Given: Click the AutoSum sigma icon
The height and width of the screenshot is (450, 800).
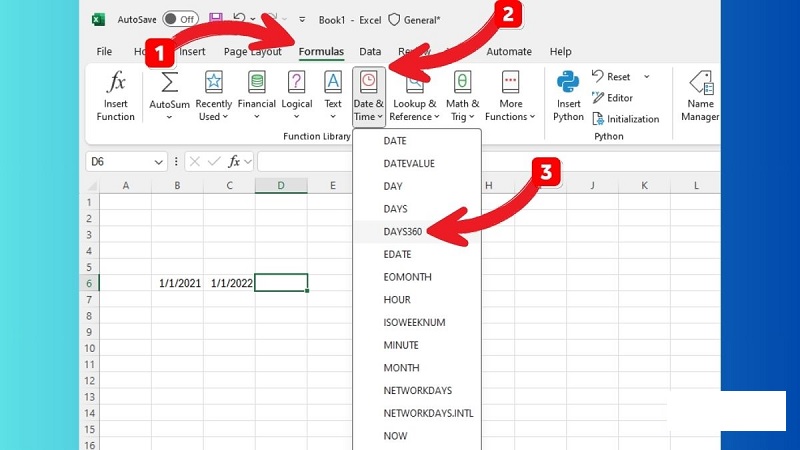Looking at the screenshot, I should point(169,83).
